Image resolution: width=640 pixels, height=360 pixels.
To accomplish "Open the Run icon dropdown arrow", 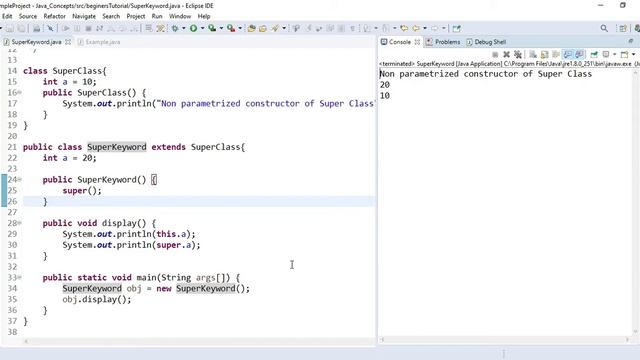I will [x=202, y=28].
